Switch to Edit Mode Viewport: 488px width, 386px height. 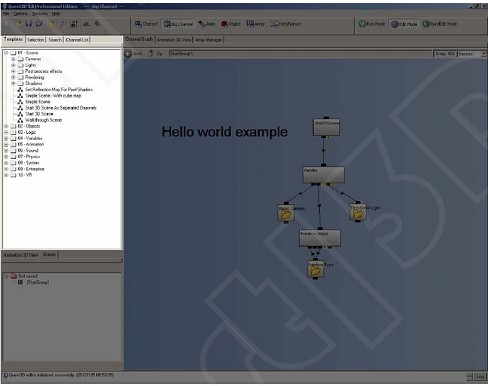[x=404, y=24]
